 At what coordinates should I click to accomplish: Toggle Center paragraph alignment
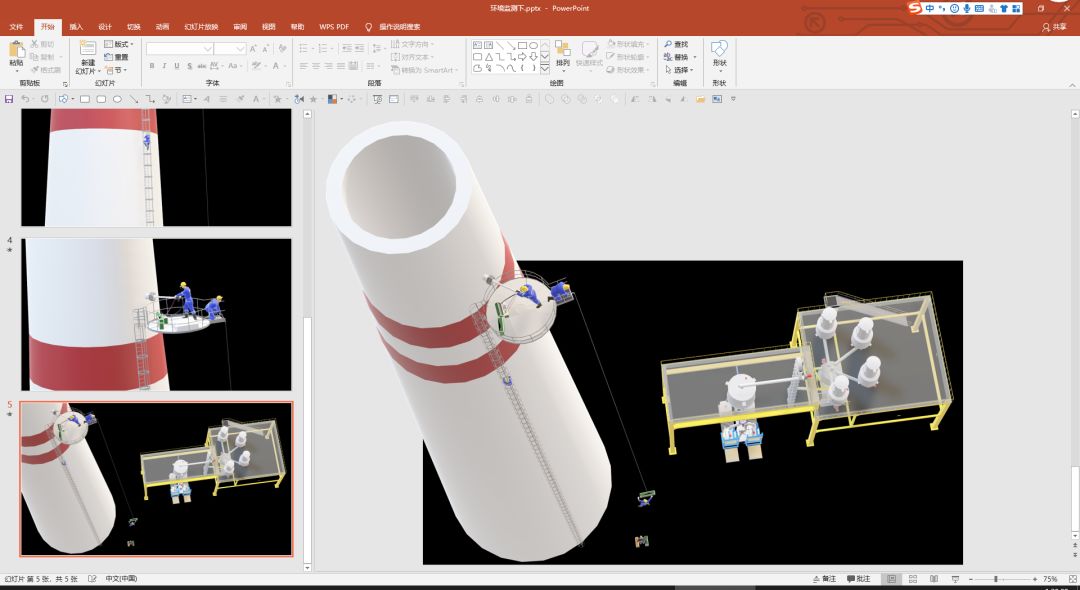315,66
